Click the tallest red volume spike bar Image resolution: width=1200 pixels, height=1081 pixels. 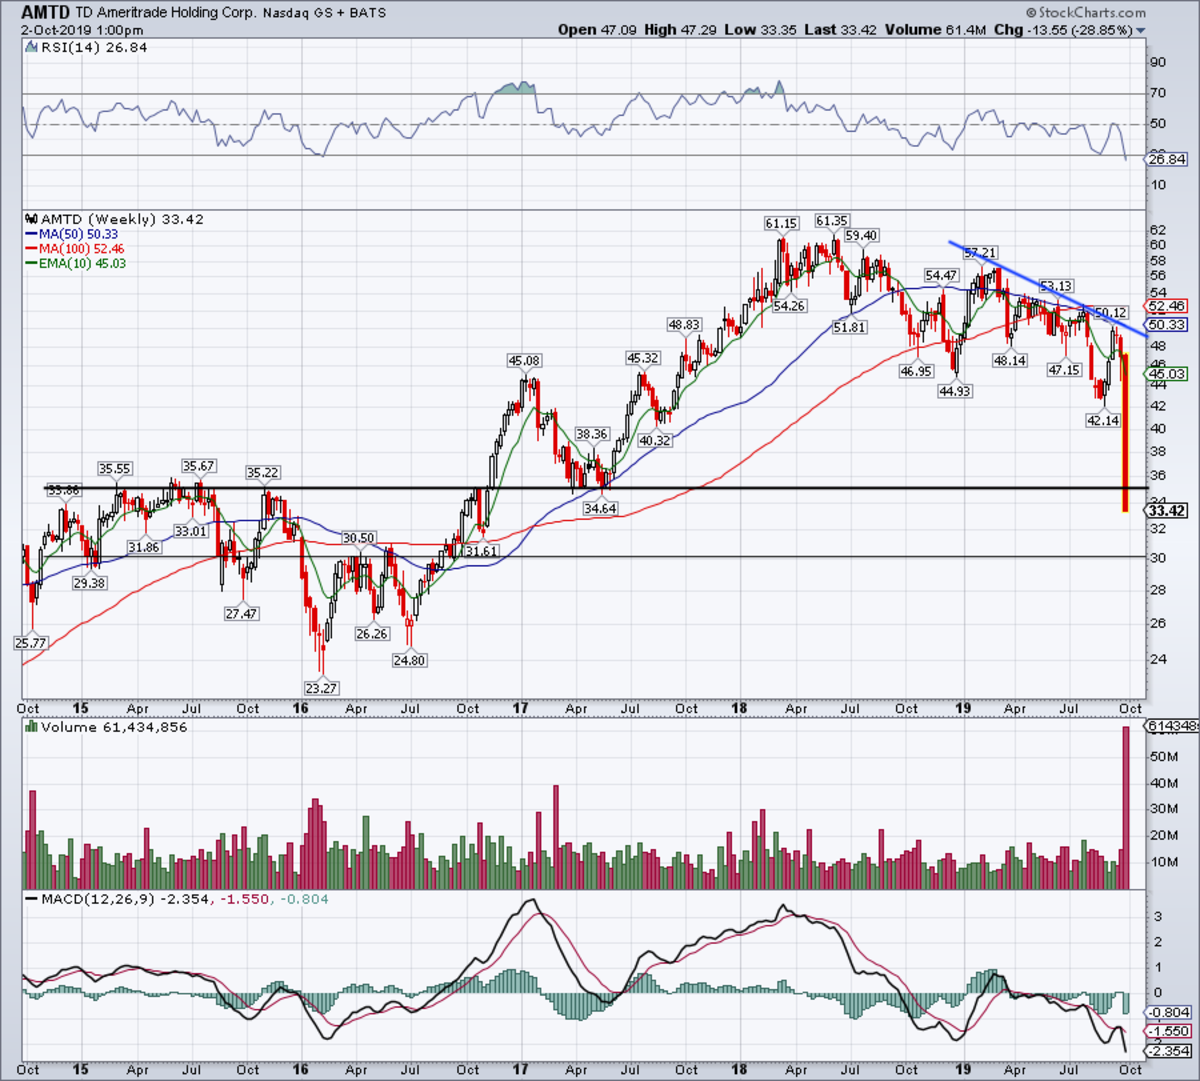(x=1126, y=808)
